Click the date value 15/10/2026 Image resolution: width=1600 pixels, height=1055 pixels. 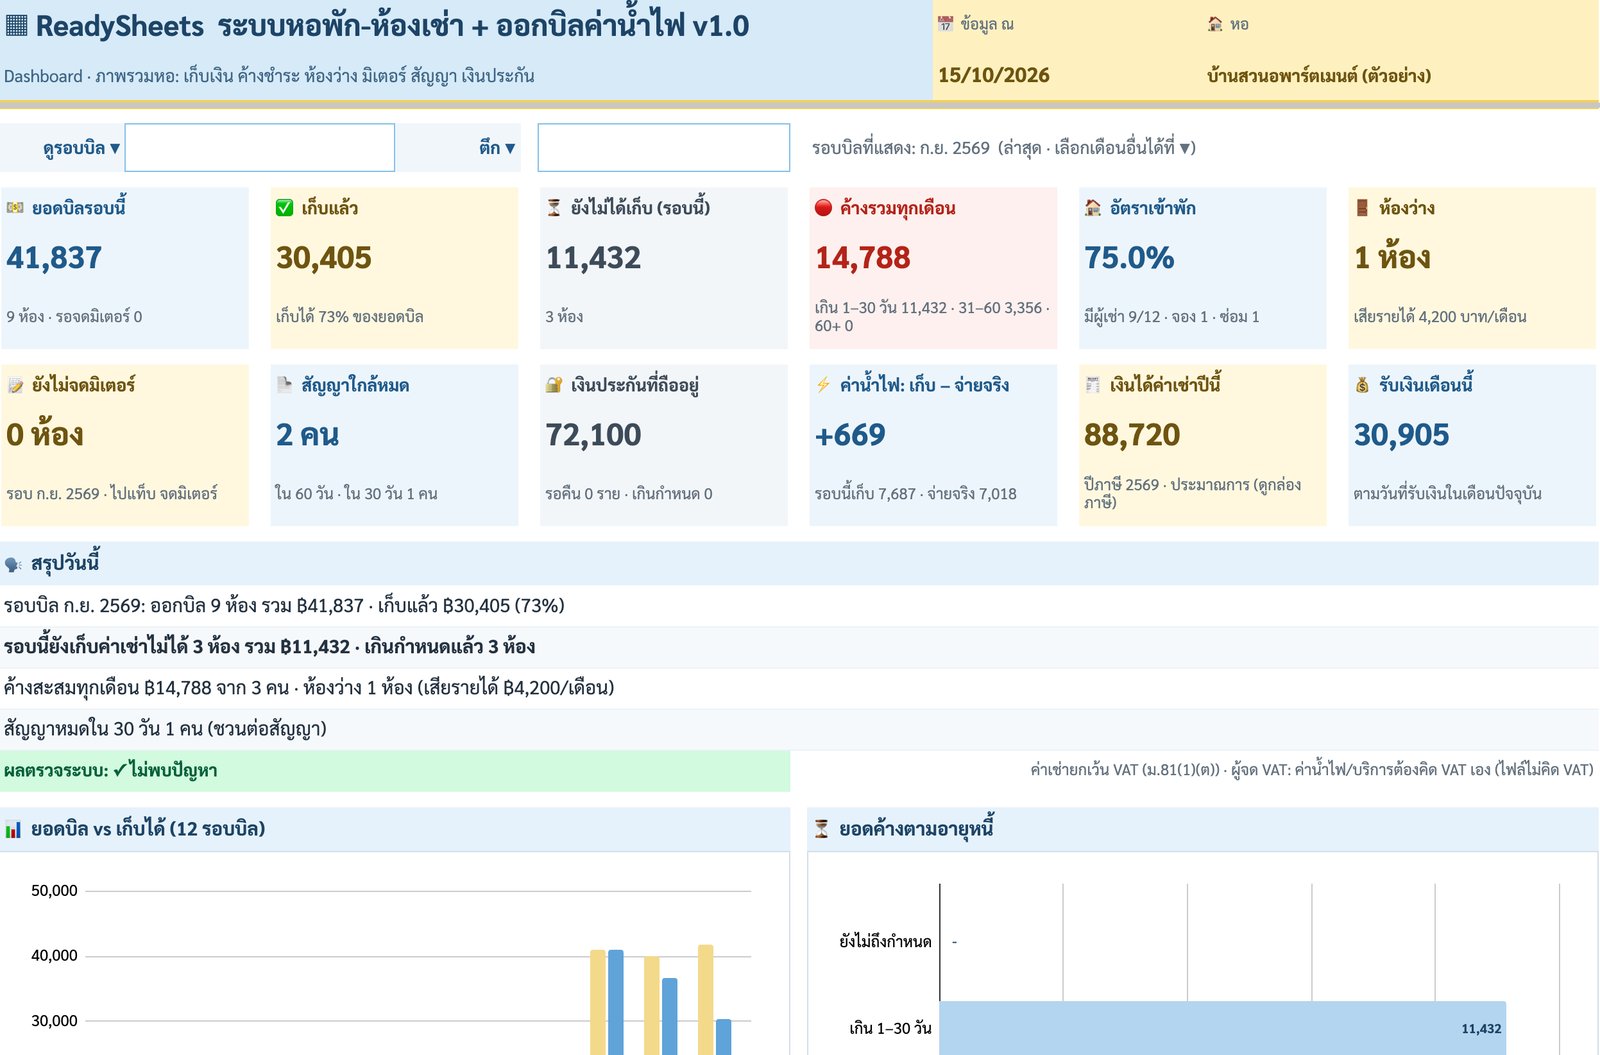(x=994, y=75)
